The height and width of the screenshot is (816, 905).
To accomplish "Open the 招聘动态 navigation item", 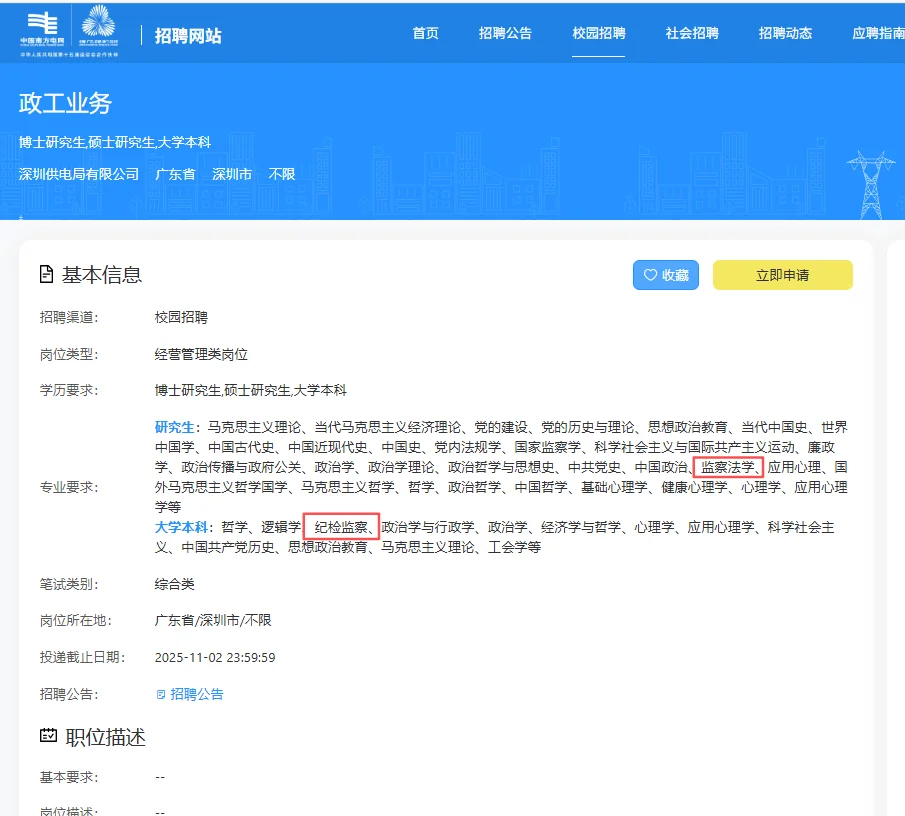I will click(x=785, y=33).
